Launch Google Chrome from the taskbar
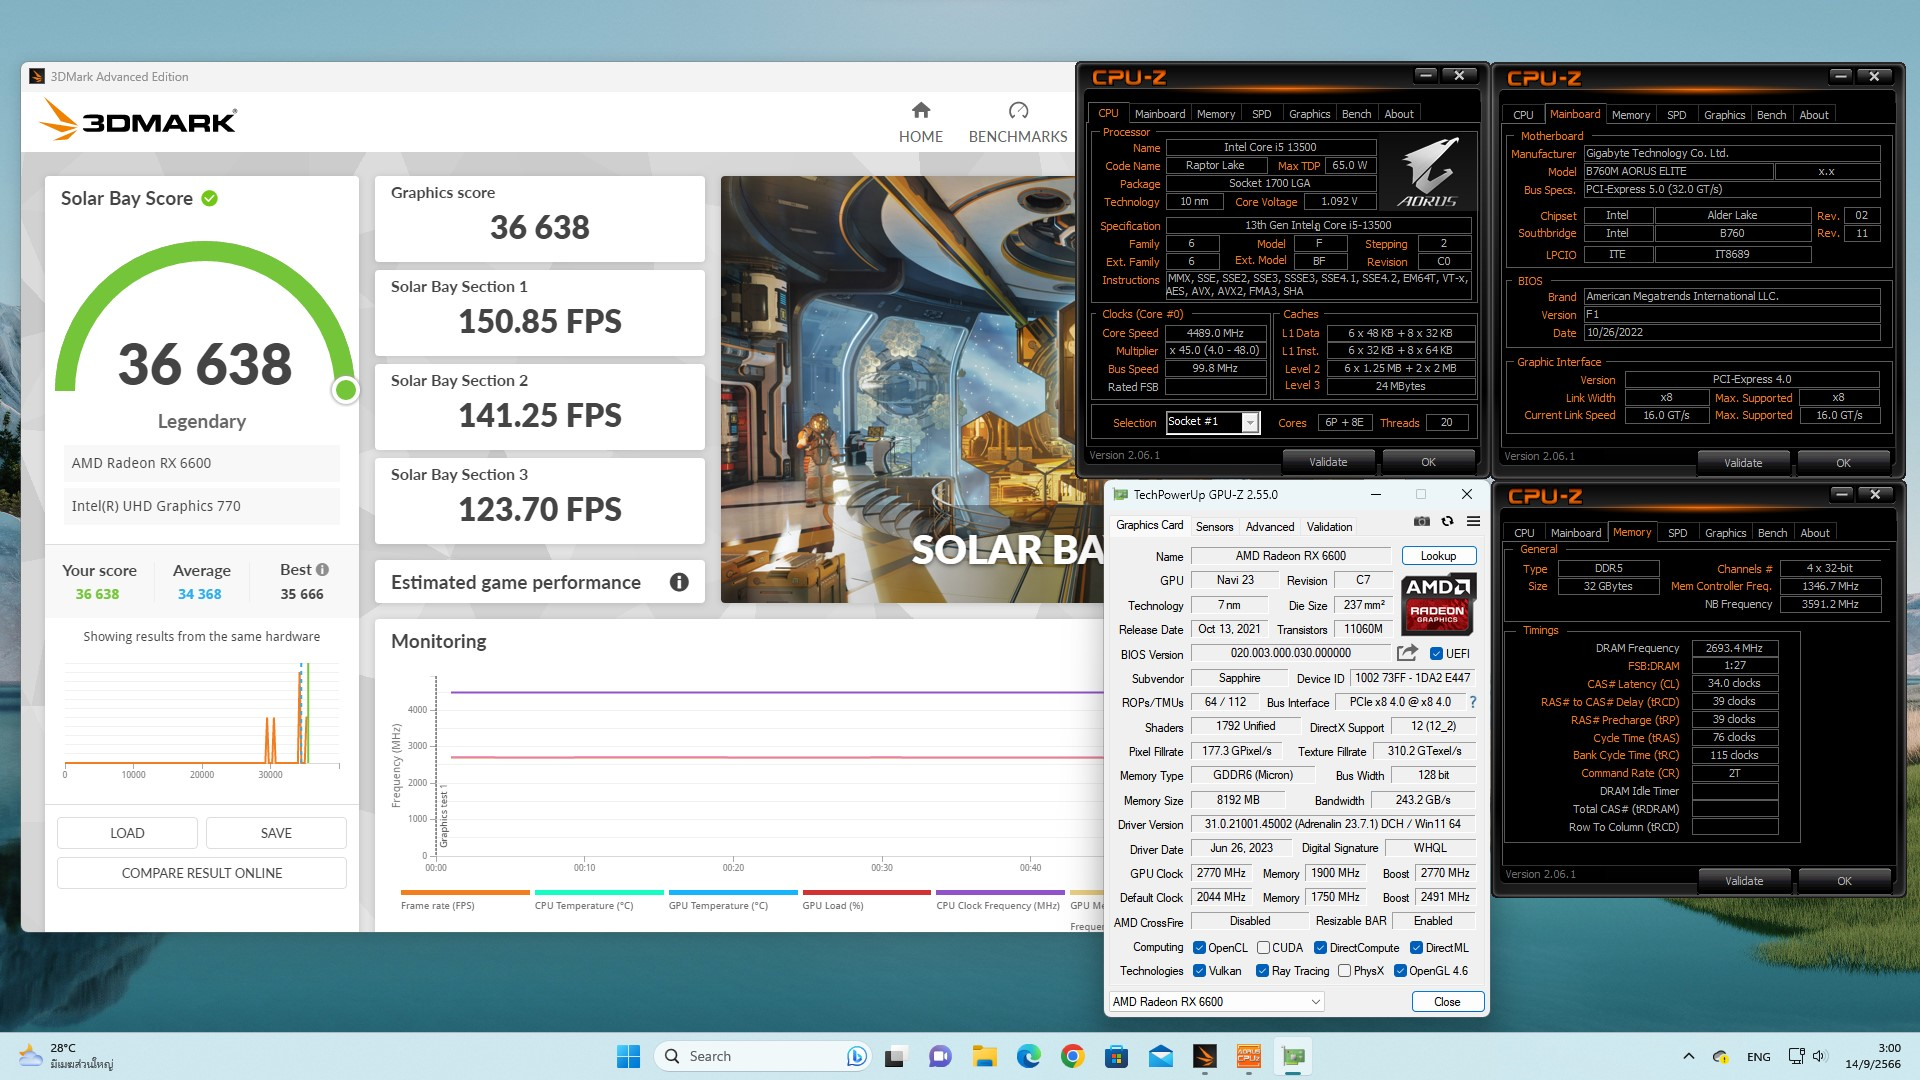 (1072, 1056)
